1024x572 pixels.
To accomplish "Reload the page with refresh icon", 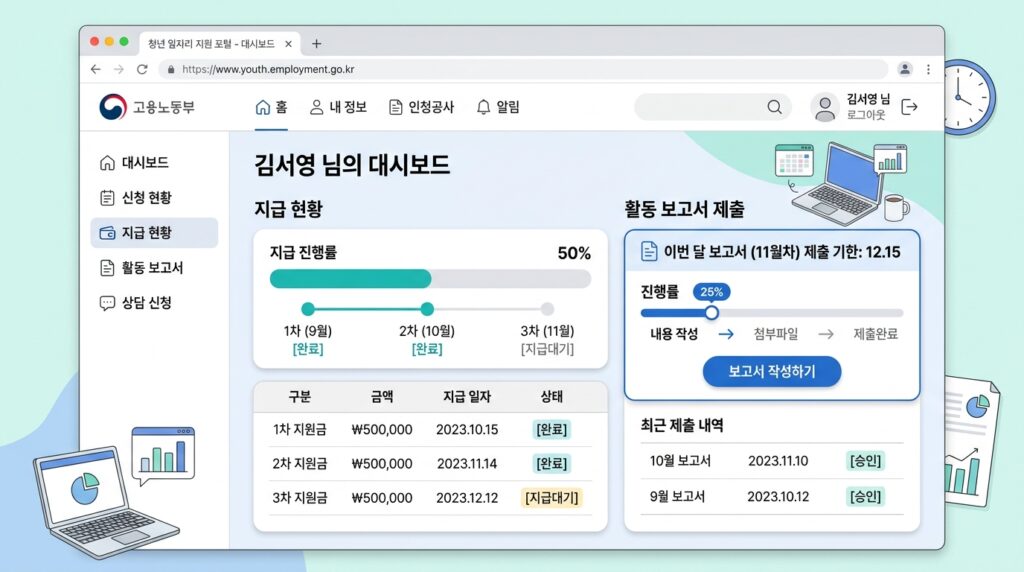I will click(142, 69).
